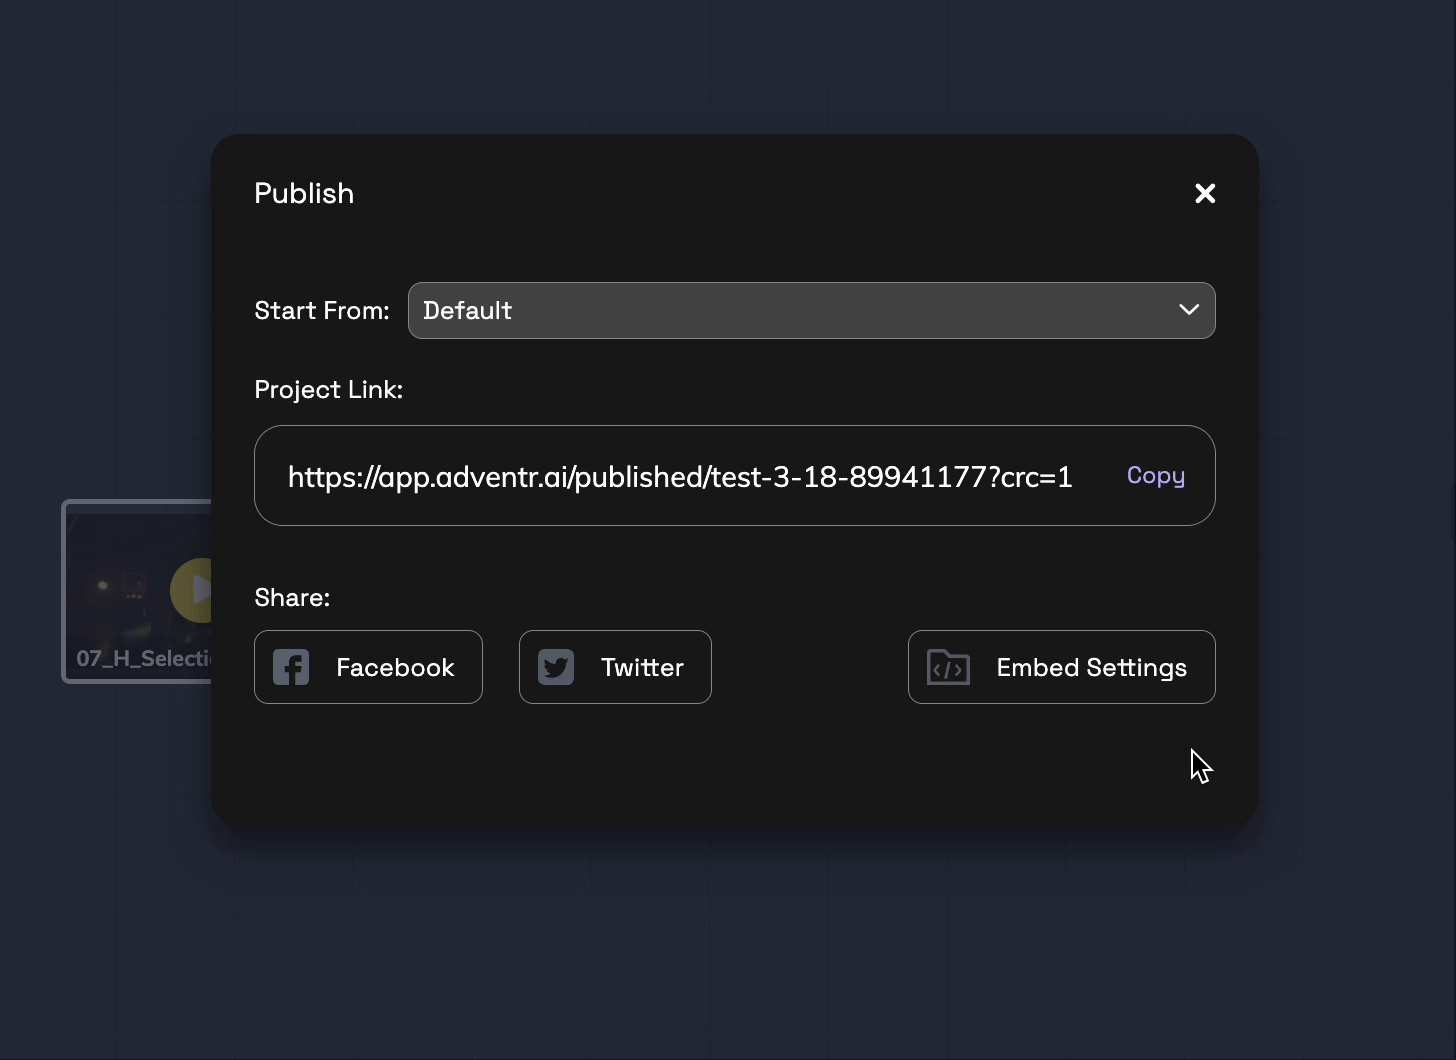Open the Start From dropdown

811,310
